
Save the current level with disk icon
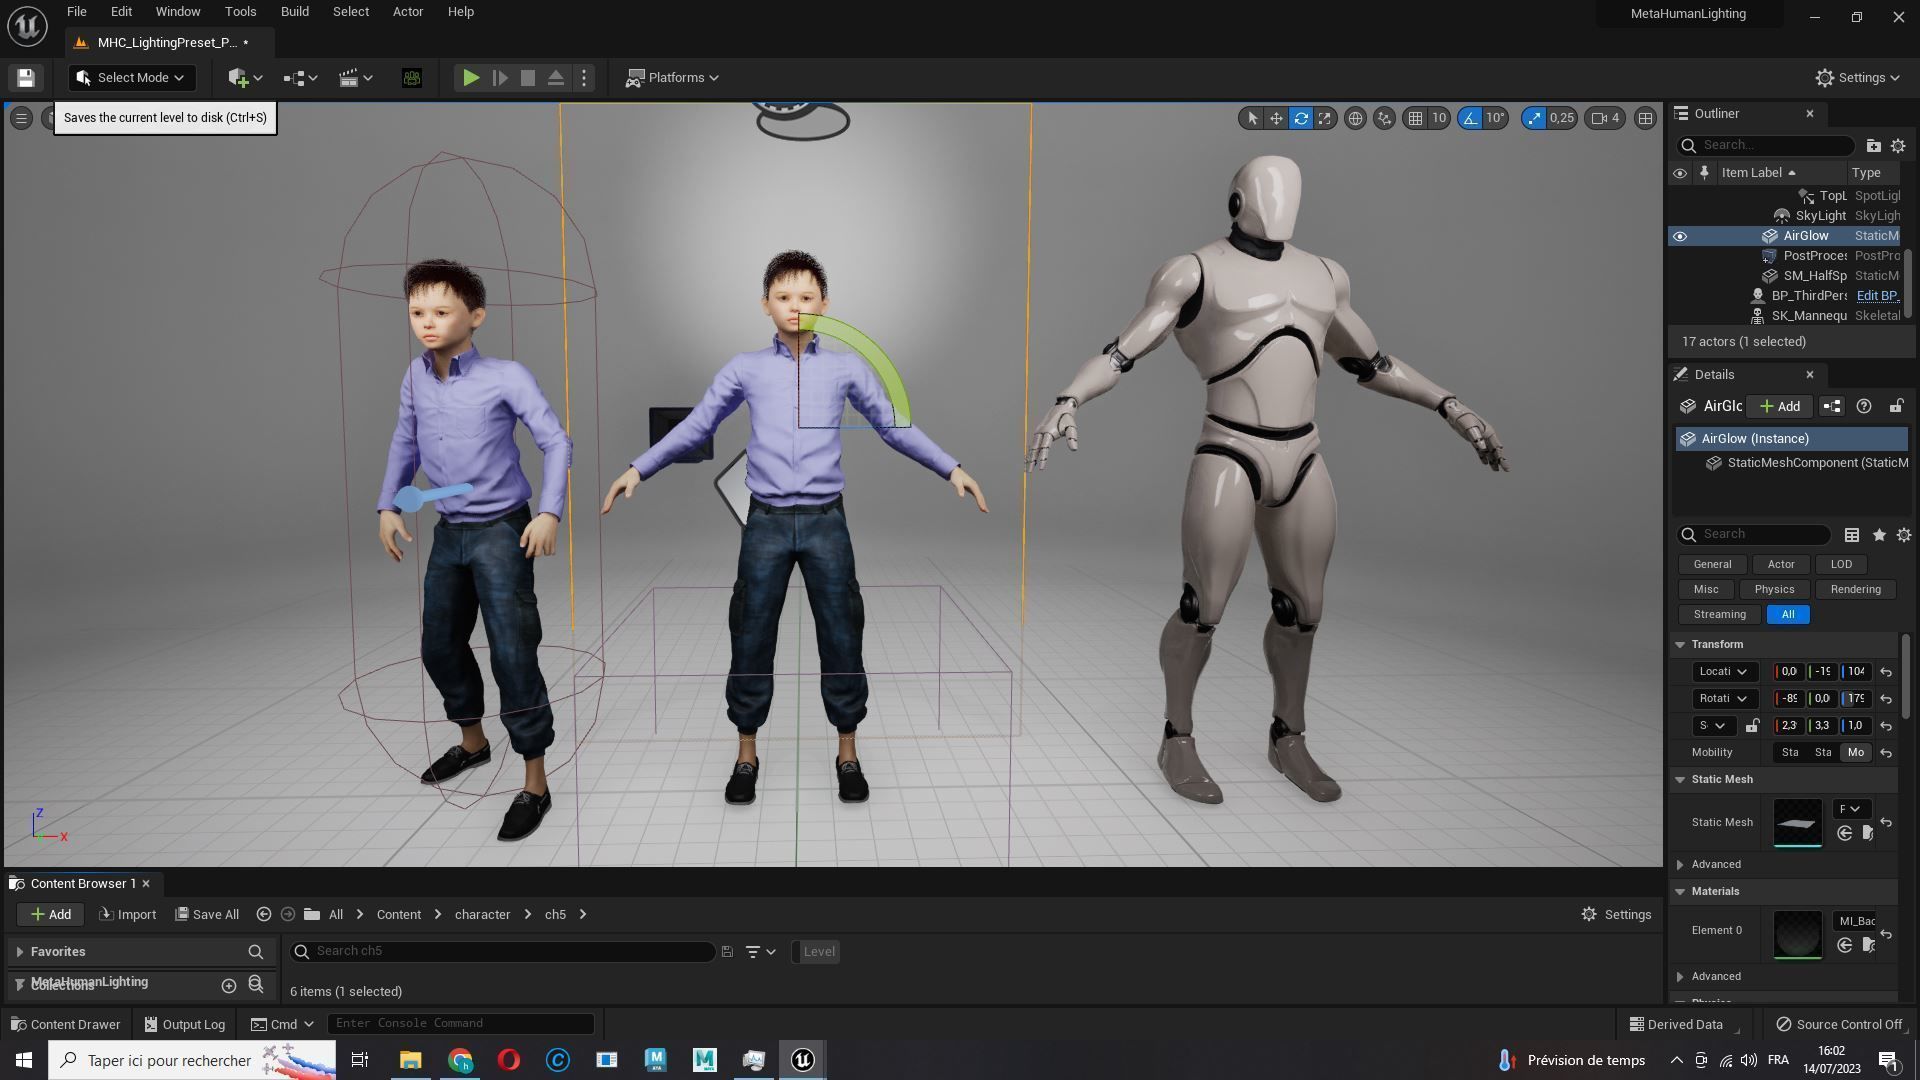point(26,78)
